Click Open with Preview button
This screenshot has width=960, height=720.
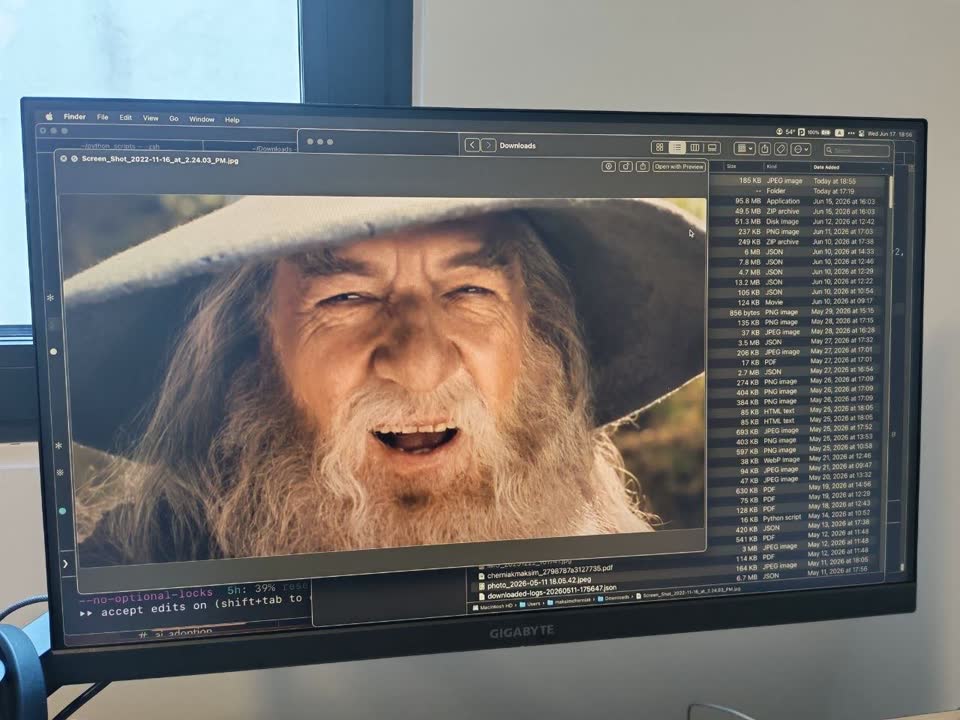[x=679, y=167]
